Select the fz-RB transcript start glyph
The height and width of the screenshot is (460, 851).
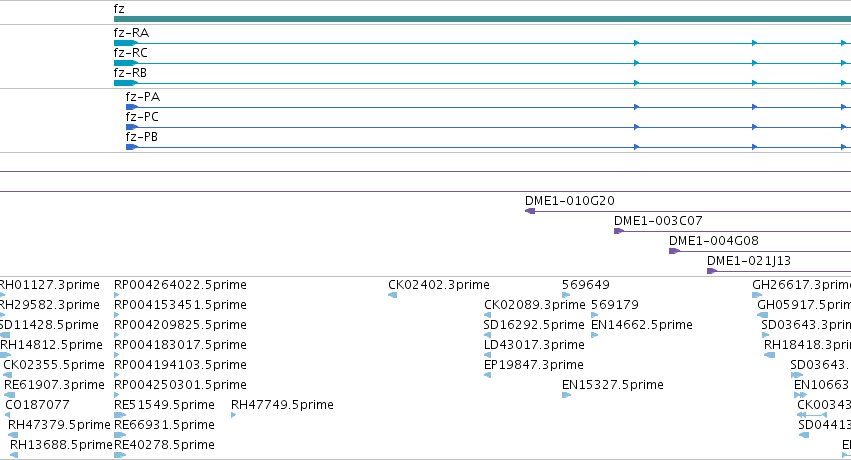click(x=125, y=83)
